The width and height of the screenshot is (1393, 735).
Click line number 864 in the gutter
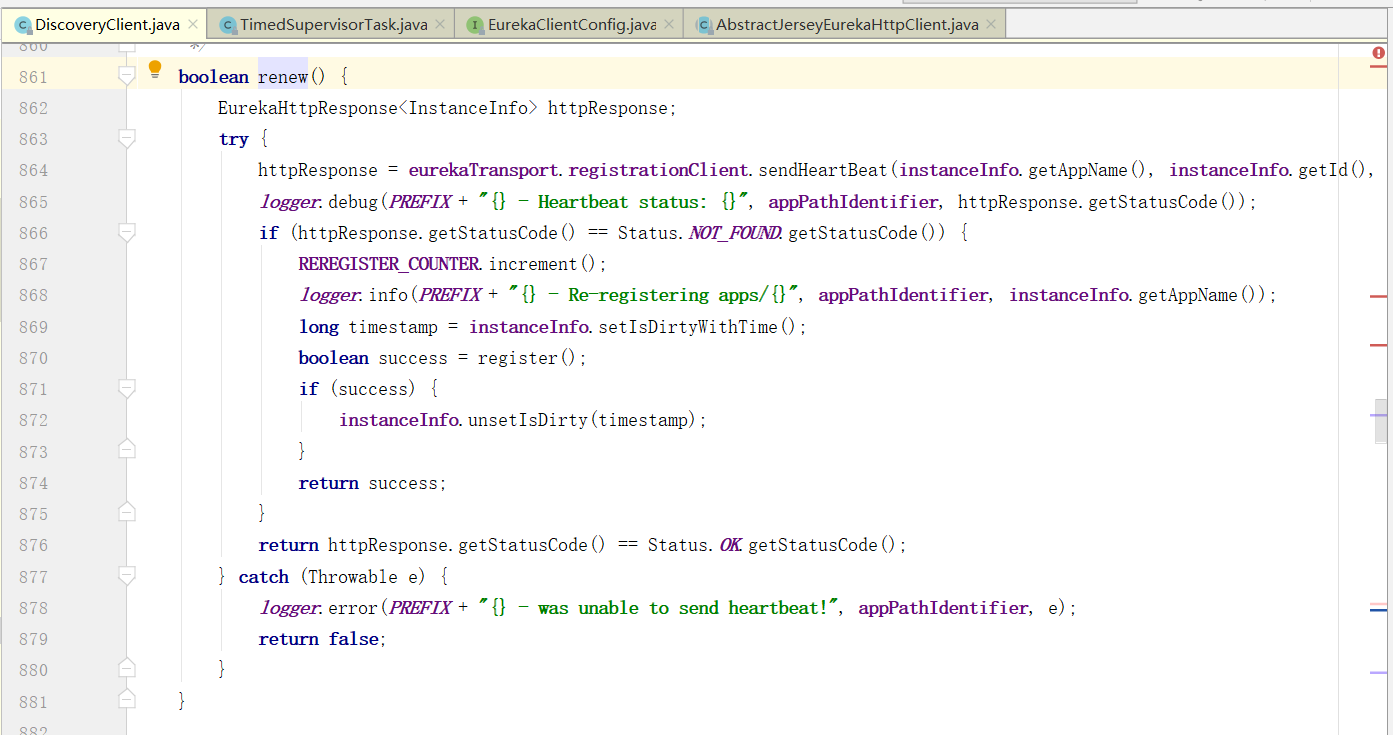(33, 171)
